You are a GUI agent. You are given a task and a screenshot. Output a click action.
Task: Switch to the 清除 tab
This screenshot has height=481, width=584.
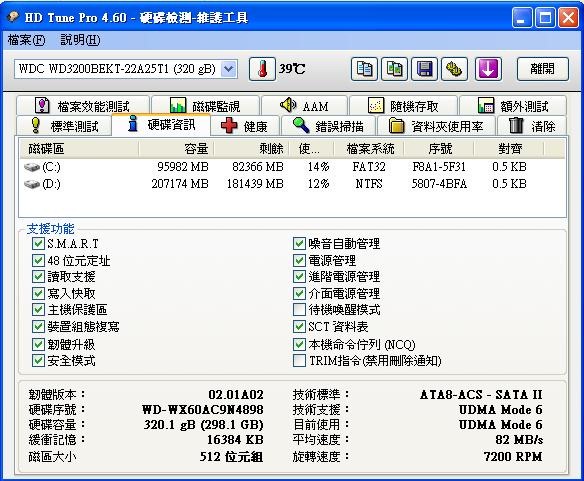532,126
